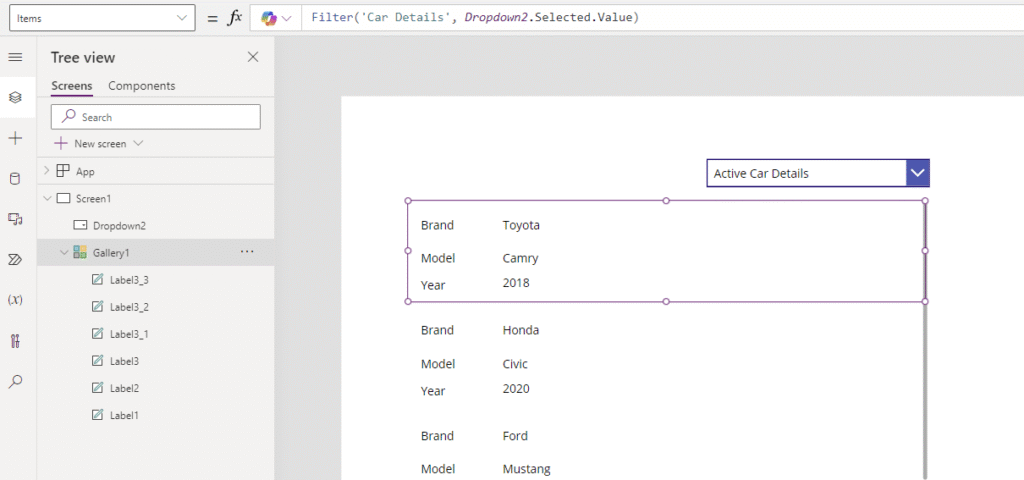Open the Data cylinder icon
The height and width of the screenshot is (480, 1024).
click(x=15, y=178)
